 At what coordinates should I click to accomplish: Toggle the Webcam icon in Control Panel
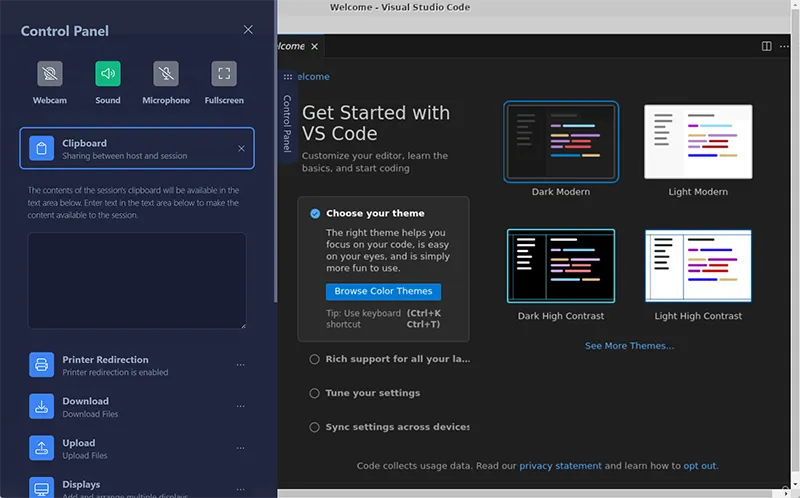[49, 74]
